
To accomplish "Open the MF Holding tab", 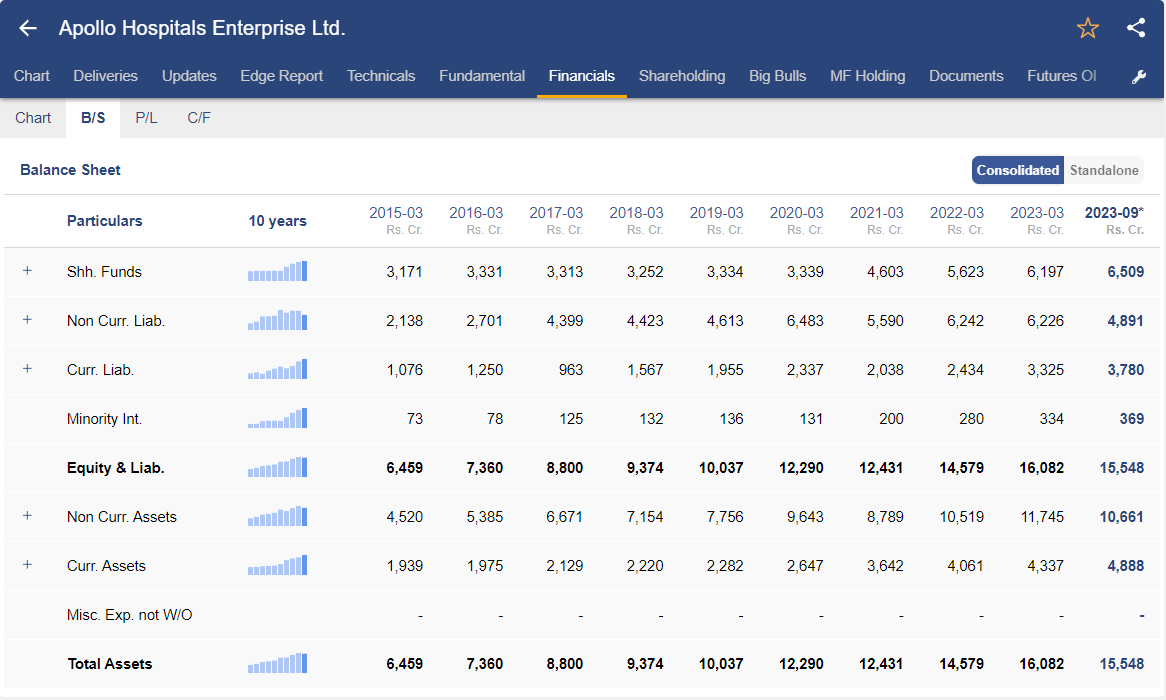I will (x=867, y=76).
